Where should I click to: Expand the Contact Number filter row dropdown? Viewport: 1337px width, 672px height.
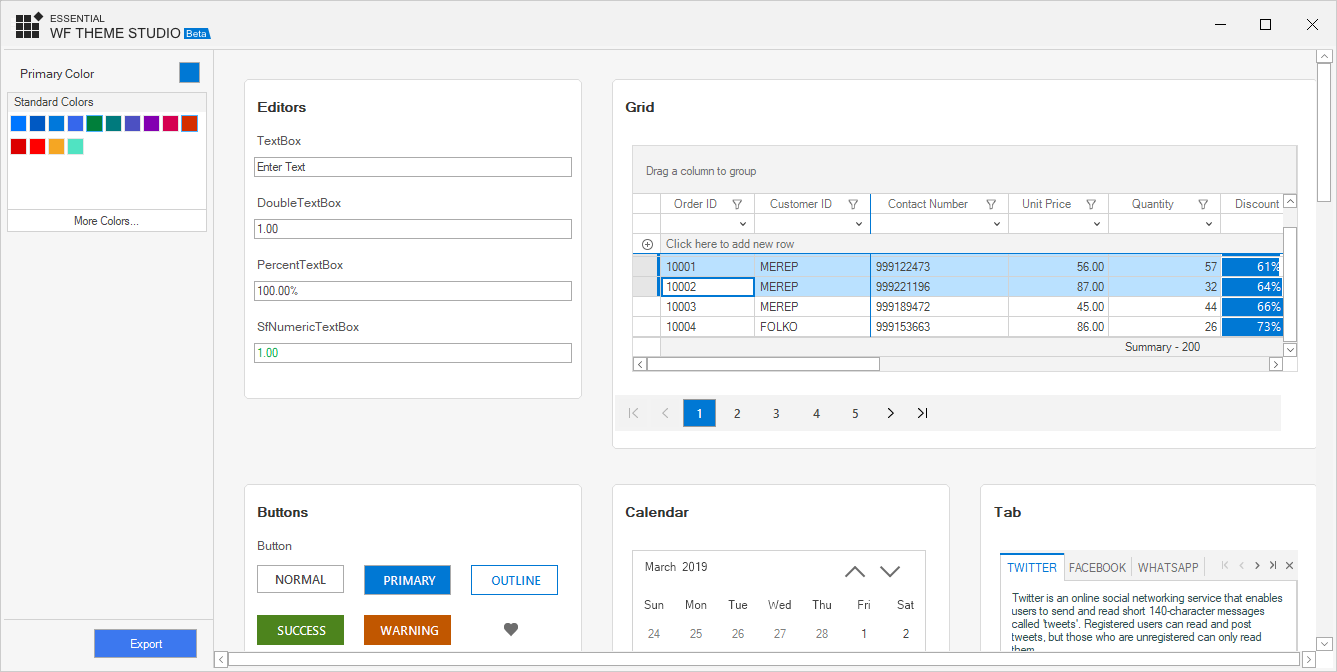tap(996, 224)
